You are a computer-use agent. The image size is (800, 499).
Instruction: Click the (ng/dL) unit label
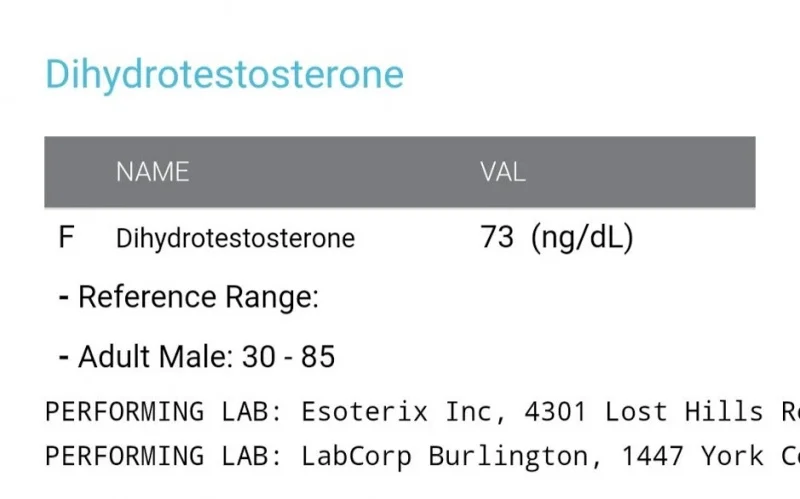click(582, 238)
